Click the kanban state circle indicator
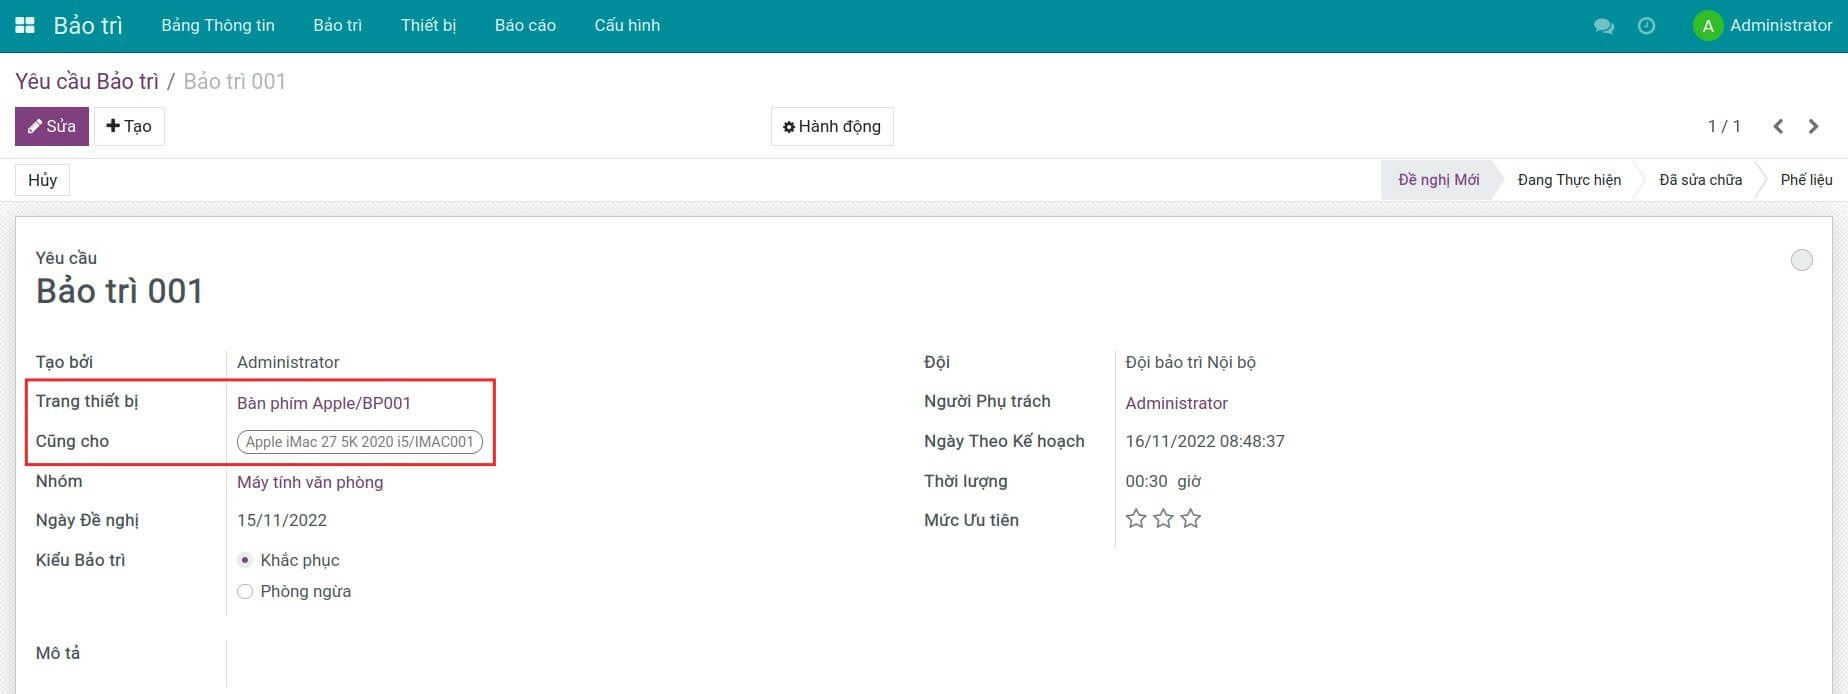 pos(1801,260)
